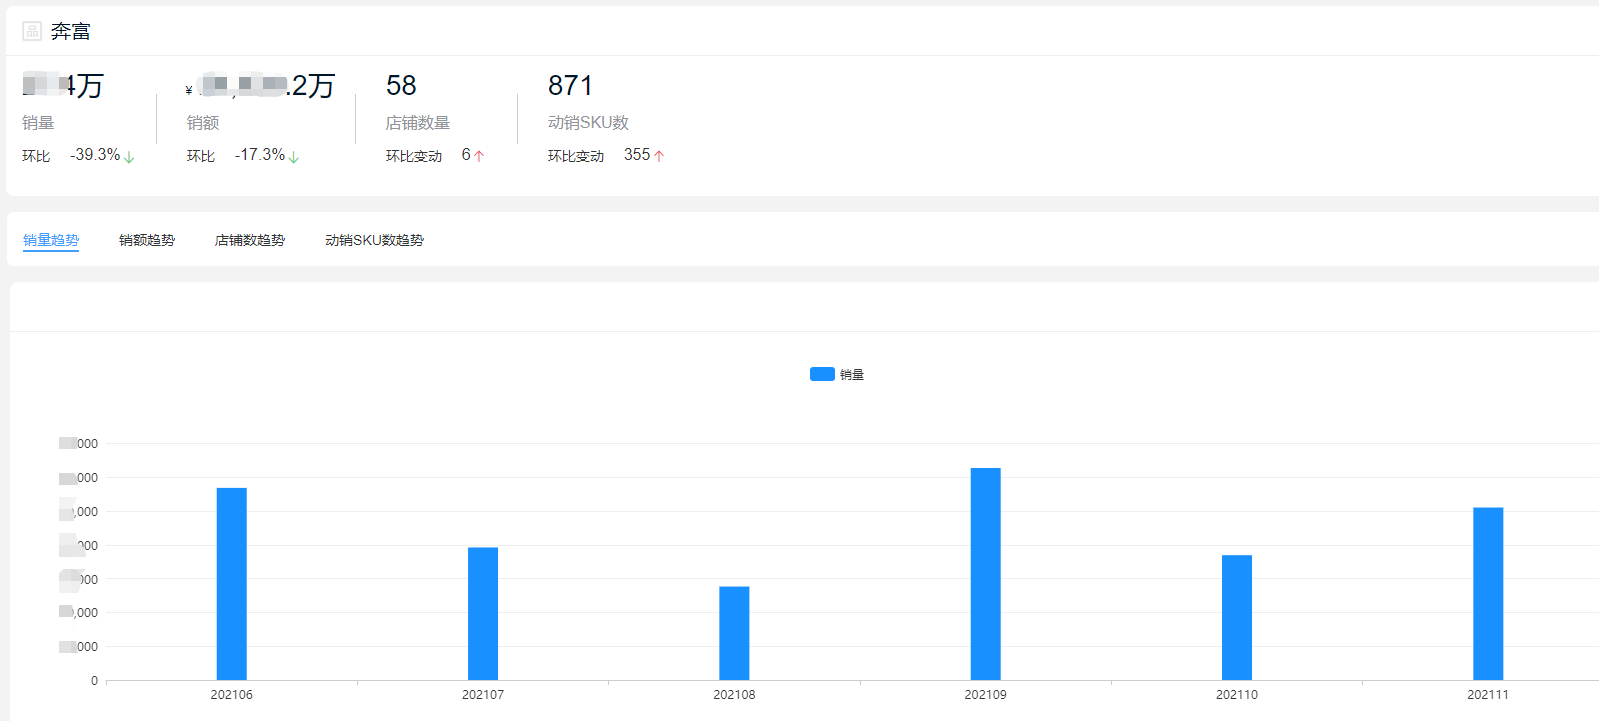Click the 202109 sales bar
This screenshot has height=721, width=1599.
pyautogui.click(x=986, y=574)
